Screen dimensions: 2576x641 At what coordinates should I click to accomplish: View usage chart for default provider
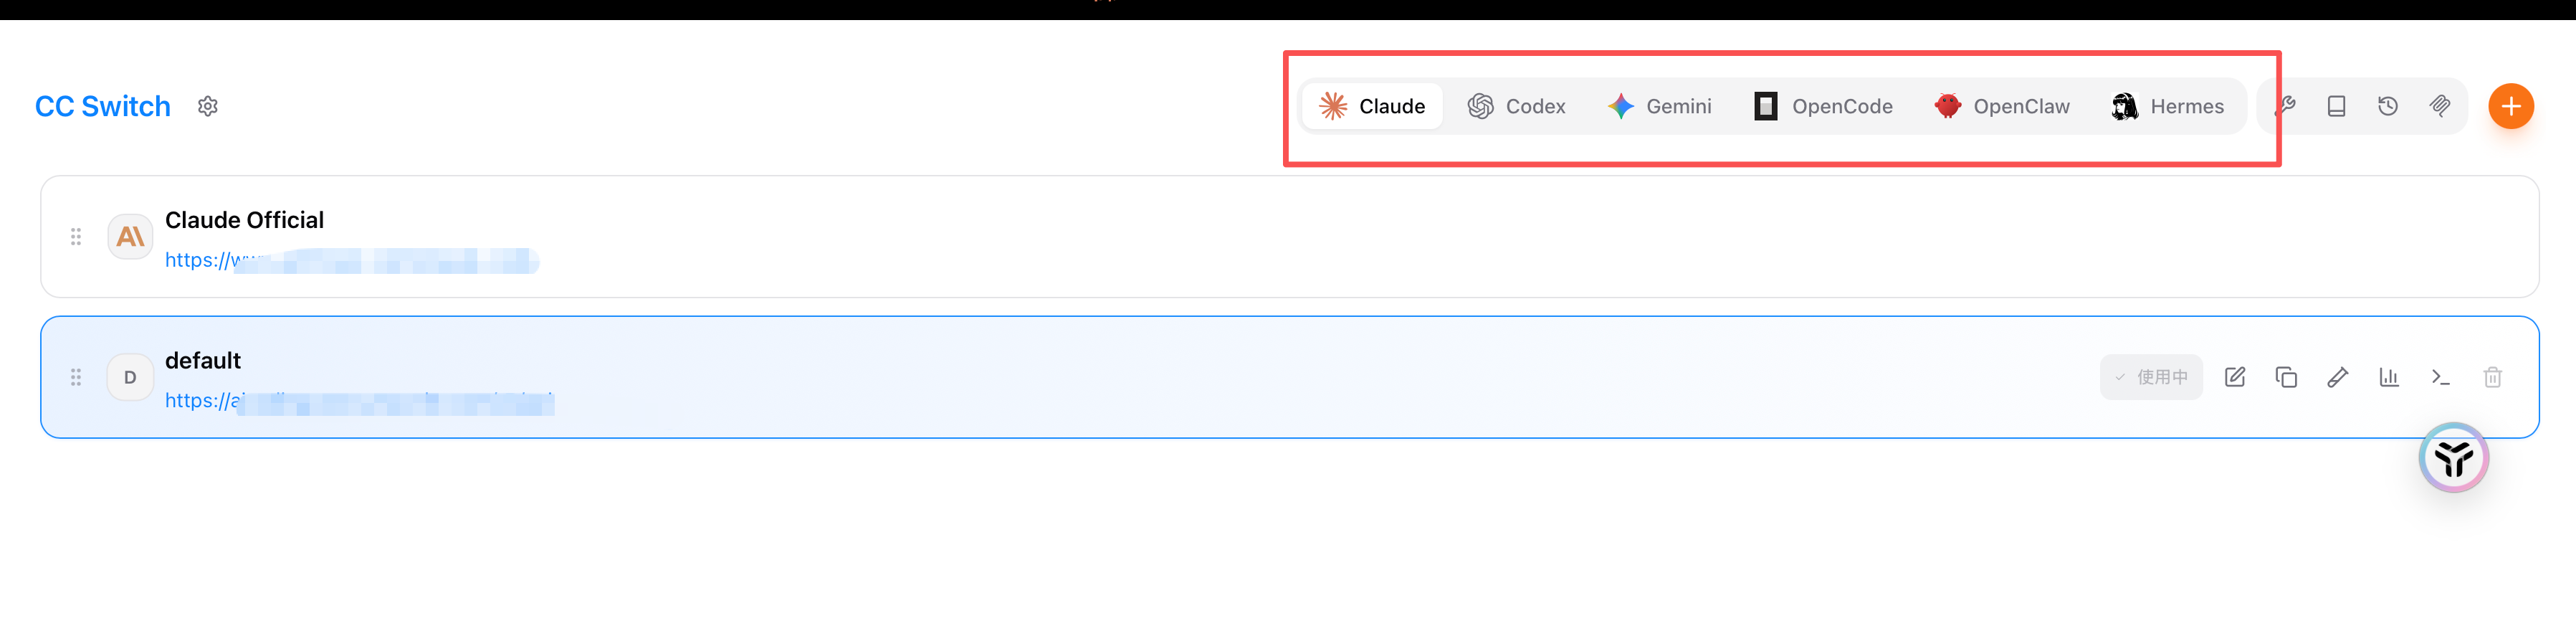click(x=2389, y=377)
